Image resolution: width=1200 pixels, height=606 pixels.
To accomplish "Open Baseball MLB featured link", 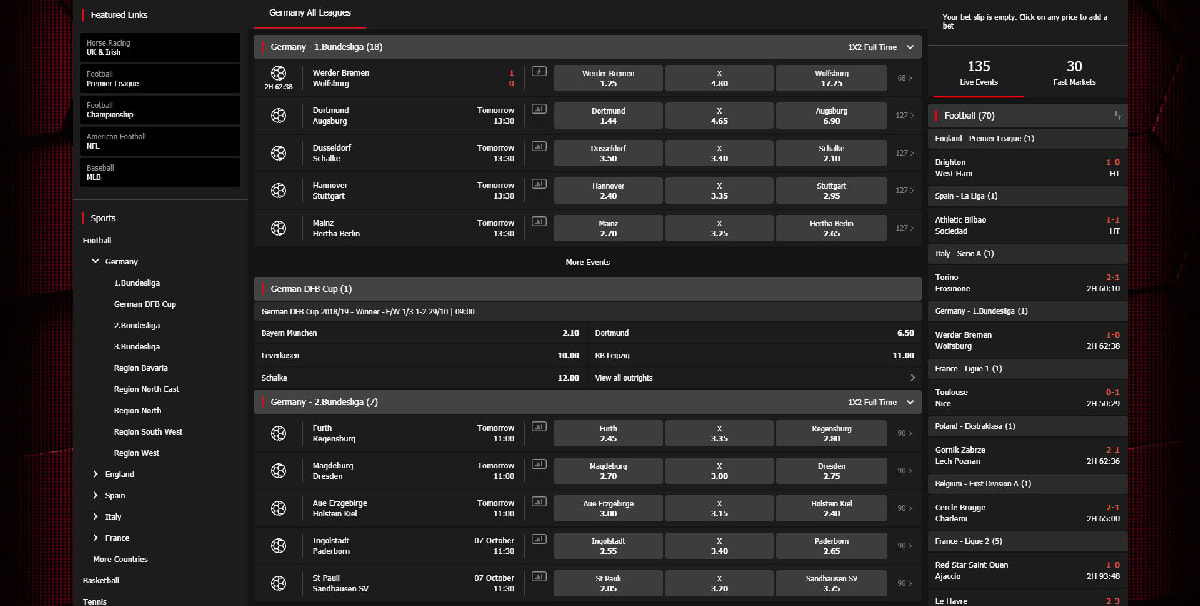I will click(x=160, y=171).
